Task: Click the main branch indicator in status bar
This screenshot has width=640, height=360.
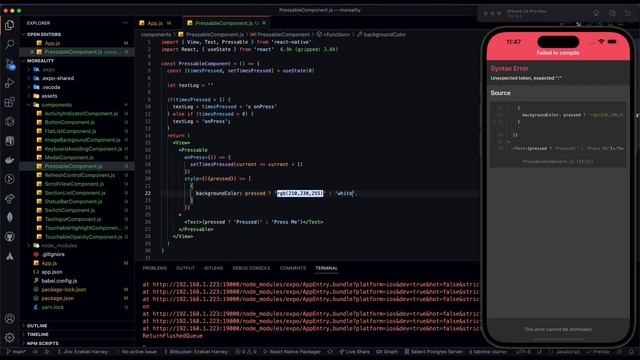Action: point(16,351)
